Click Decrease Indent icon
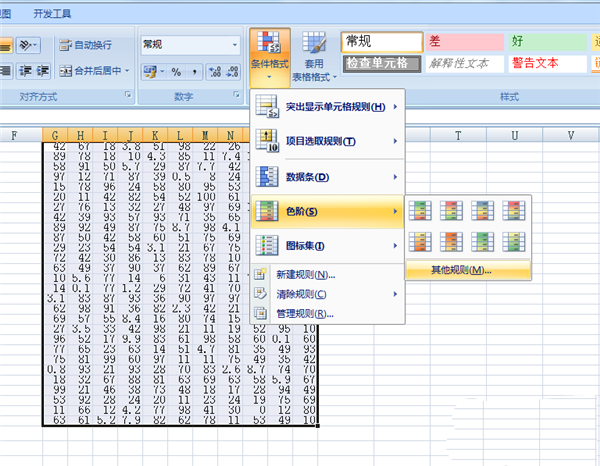This screenshot has width=600, height=466. [x=26, y=71]
